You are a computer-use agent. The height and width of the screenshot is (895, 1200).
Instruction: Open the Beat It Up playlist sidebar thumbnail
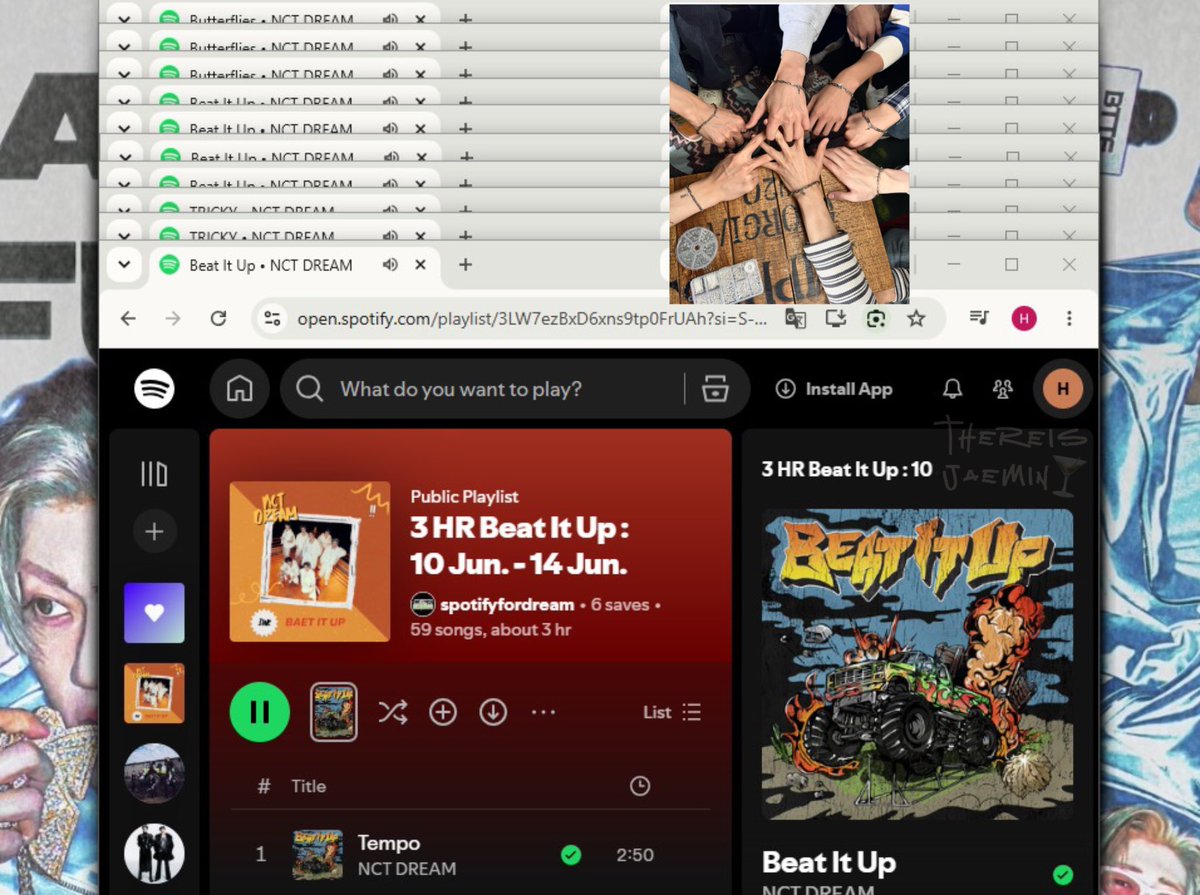click(154, 693)
